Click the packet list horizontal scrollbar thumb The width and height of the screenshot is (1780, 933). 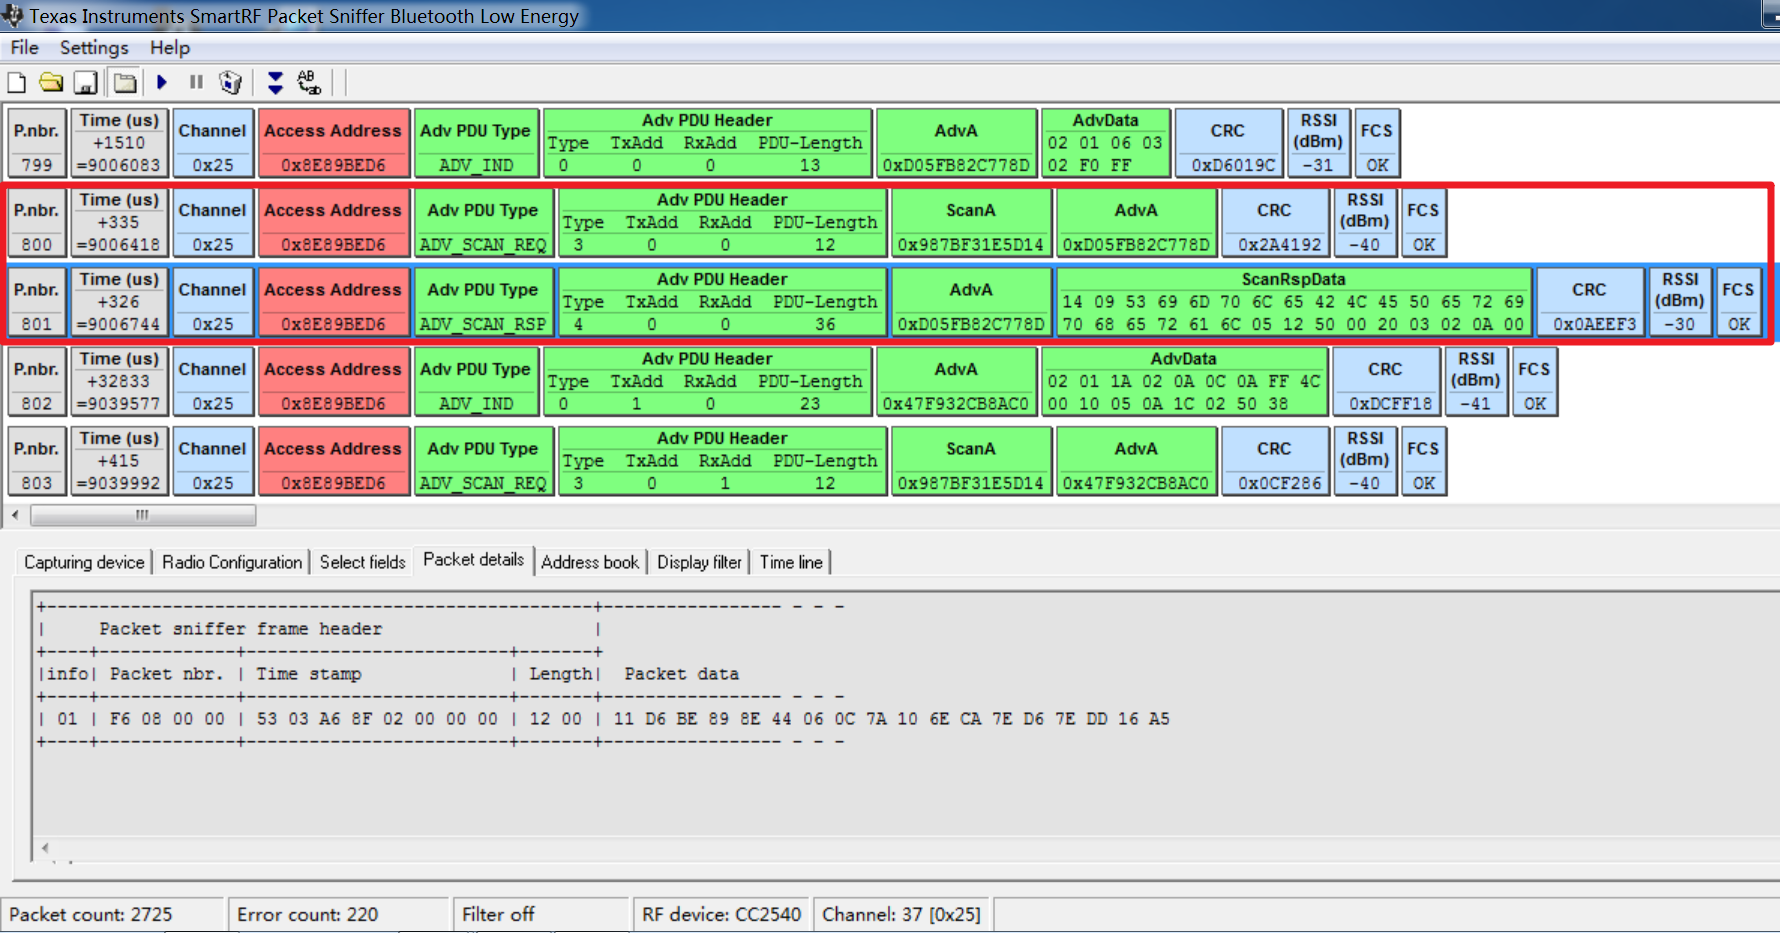click(x=143, y=515)
